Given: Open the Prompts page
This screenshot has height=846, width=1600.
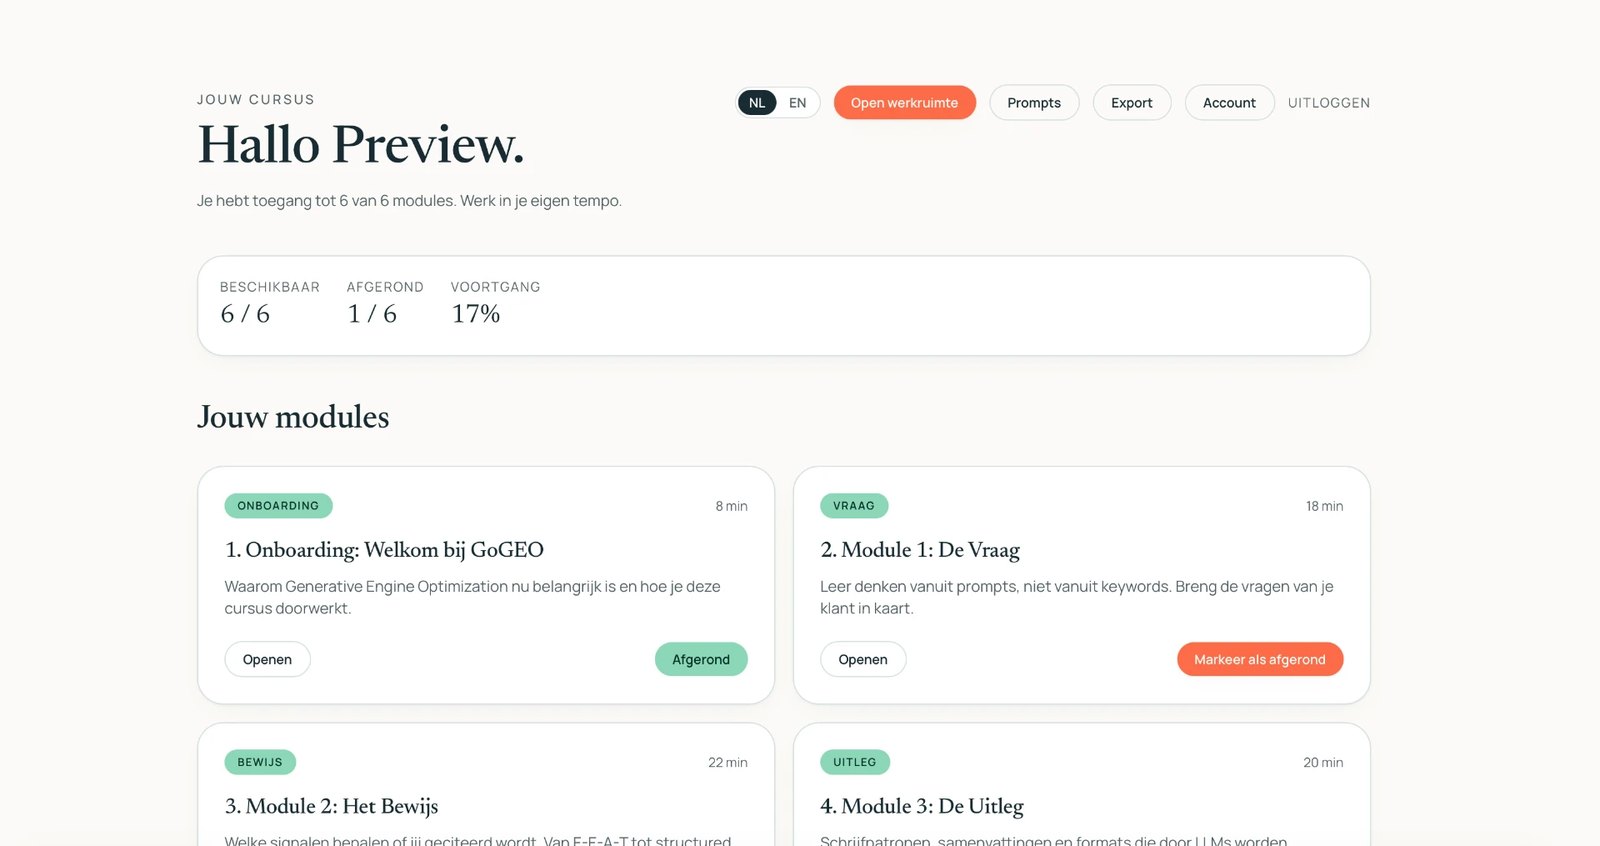Looking at the screenshot, I should 1034,103.
